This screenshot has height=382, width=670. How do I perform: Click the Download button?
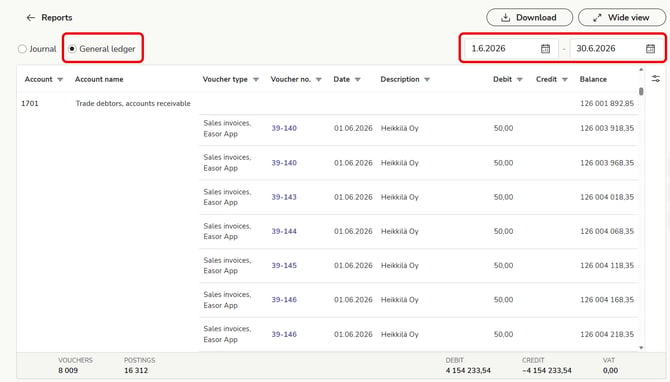point(529,18)
